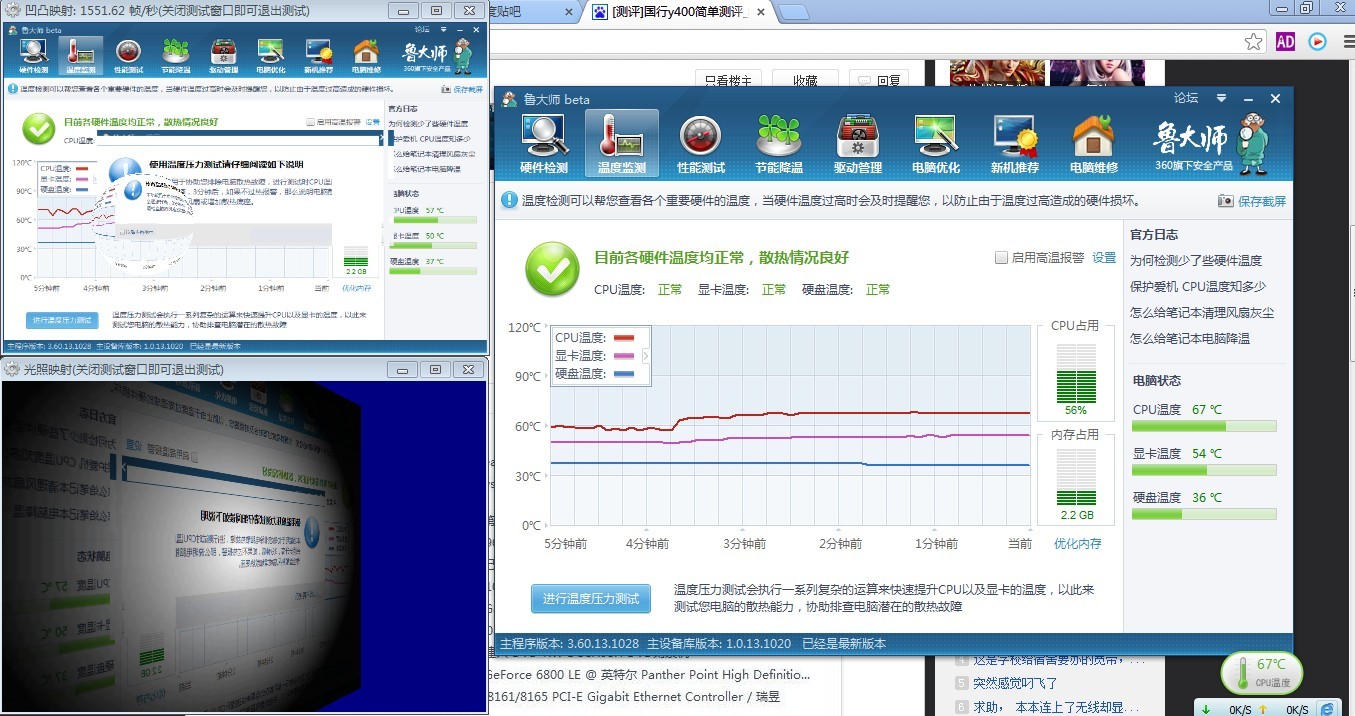Click the 只看楼主 button on the page
Image resolution: width=1355 pixels, height=716 pixels.
tap(729, 81)
